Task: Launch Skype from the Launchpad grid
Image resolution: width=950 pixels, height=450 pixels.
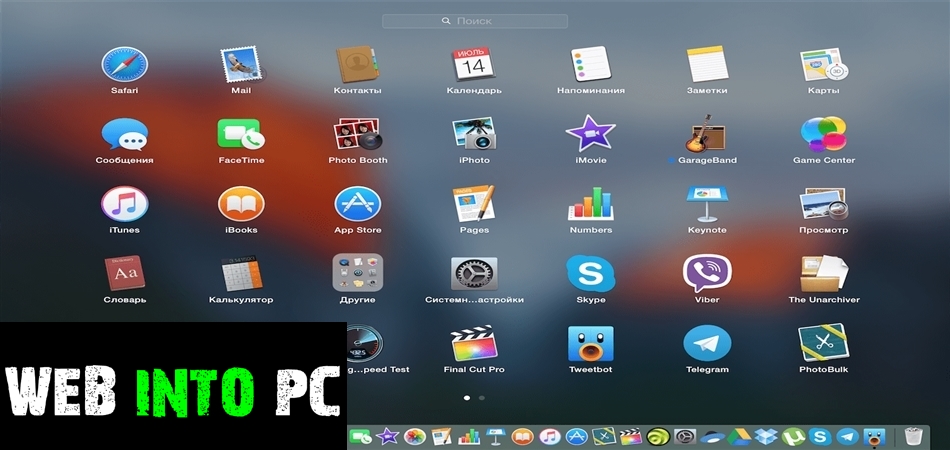Action: [x=591, y=273]
